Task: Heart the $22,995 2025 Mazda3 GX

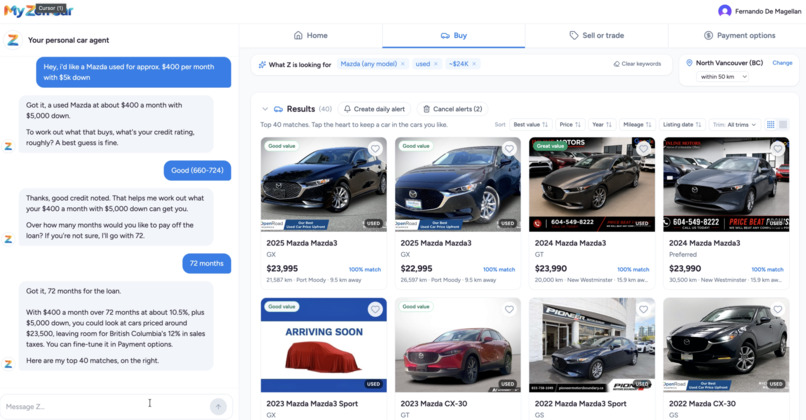Action: click(x=509, y=149)
